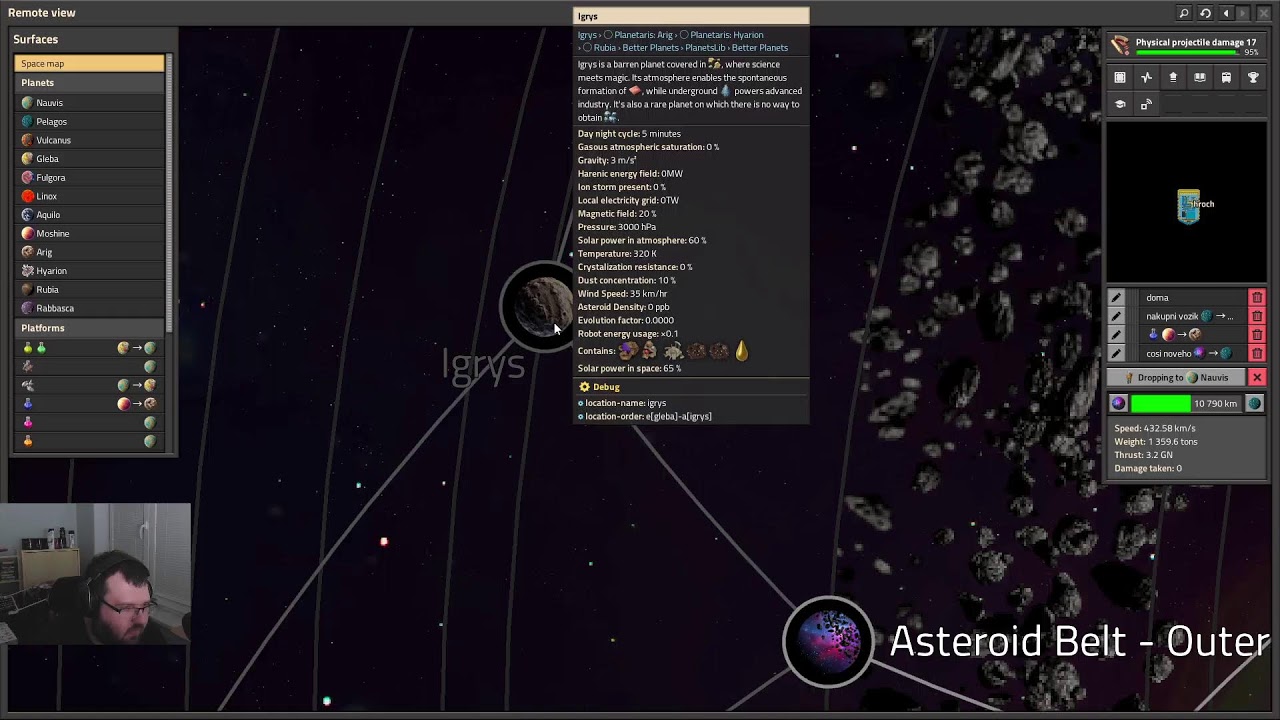Open the Pelagos planet surface
This screenshot has width=1280, height=720.
click(x=89, y=121)
